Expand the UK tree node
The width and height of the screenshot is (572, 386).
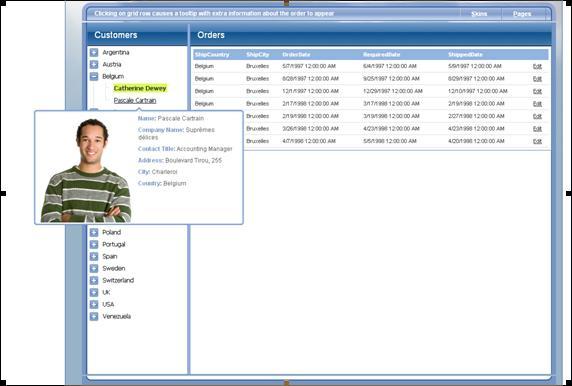(x=94, y=293)
